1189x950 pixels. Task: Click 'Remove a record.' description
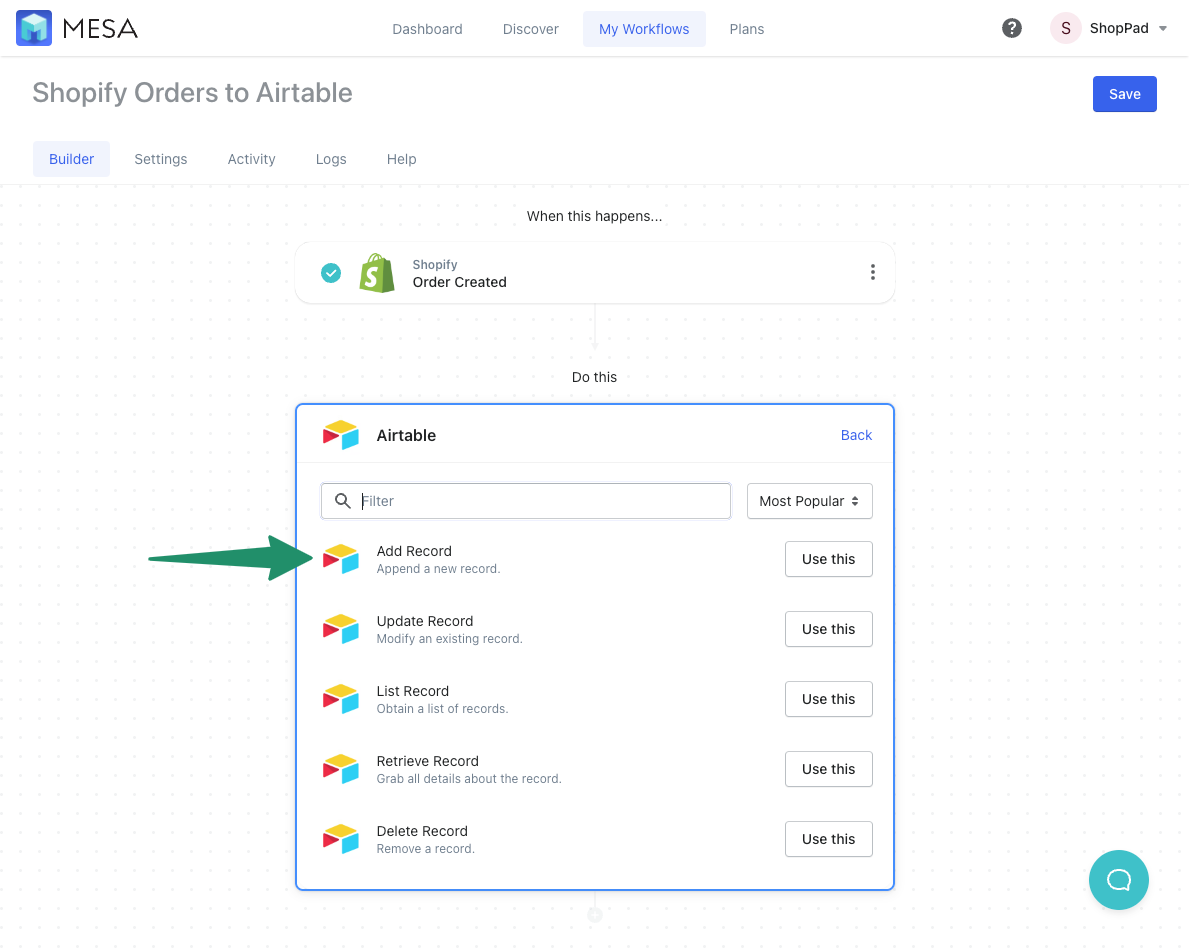point(425,848)
